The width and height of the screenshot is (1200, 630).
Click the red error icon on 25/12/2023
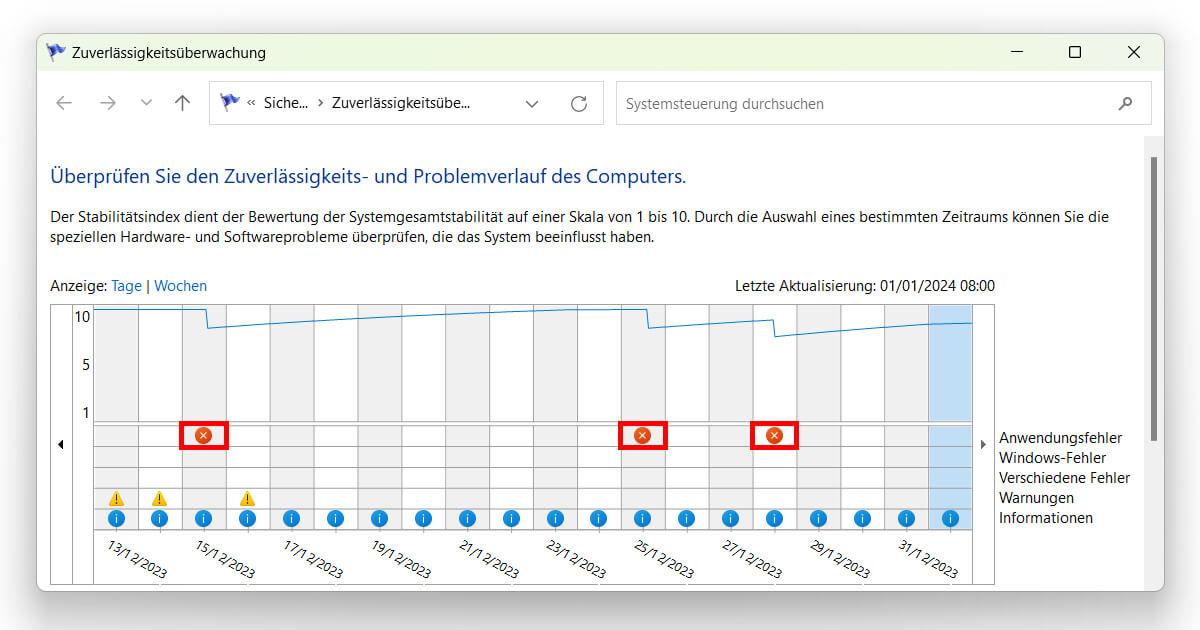point(642,435)
